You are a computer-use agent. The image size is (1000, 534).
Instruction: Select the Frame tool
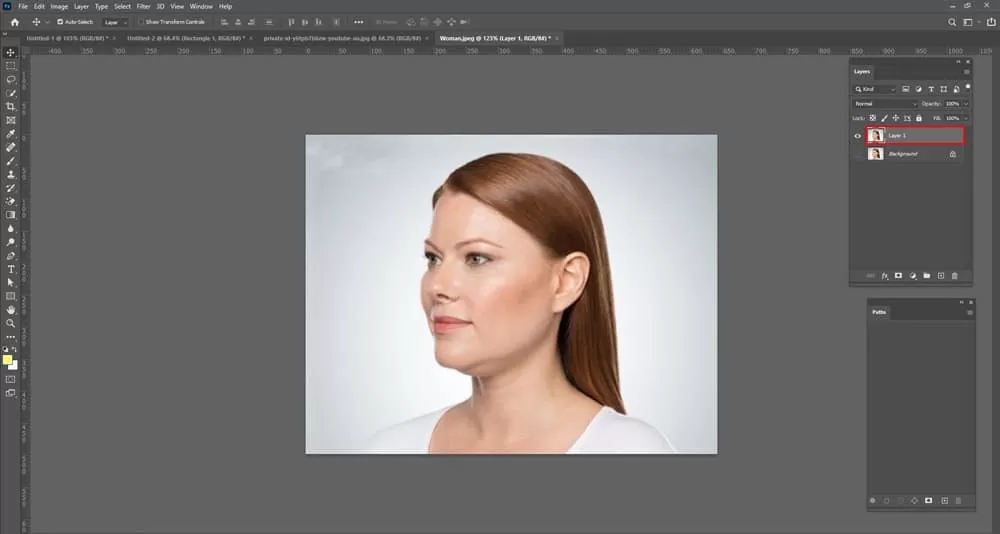click(x=11, y=120)
